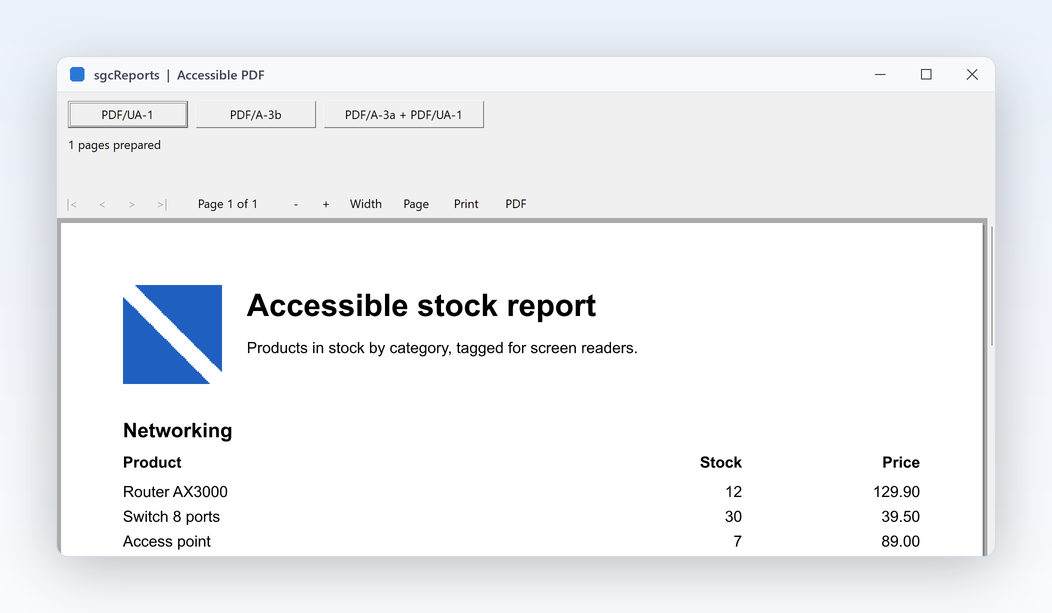This screenshot has width=1052, height=613.
Task: Click the 'Product' column header
Action: (152, 463)
